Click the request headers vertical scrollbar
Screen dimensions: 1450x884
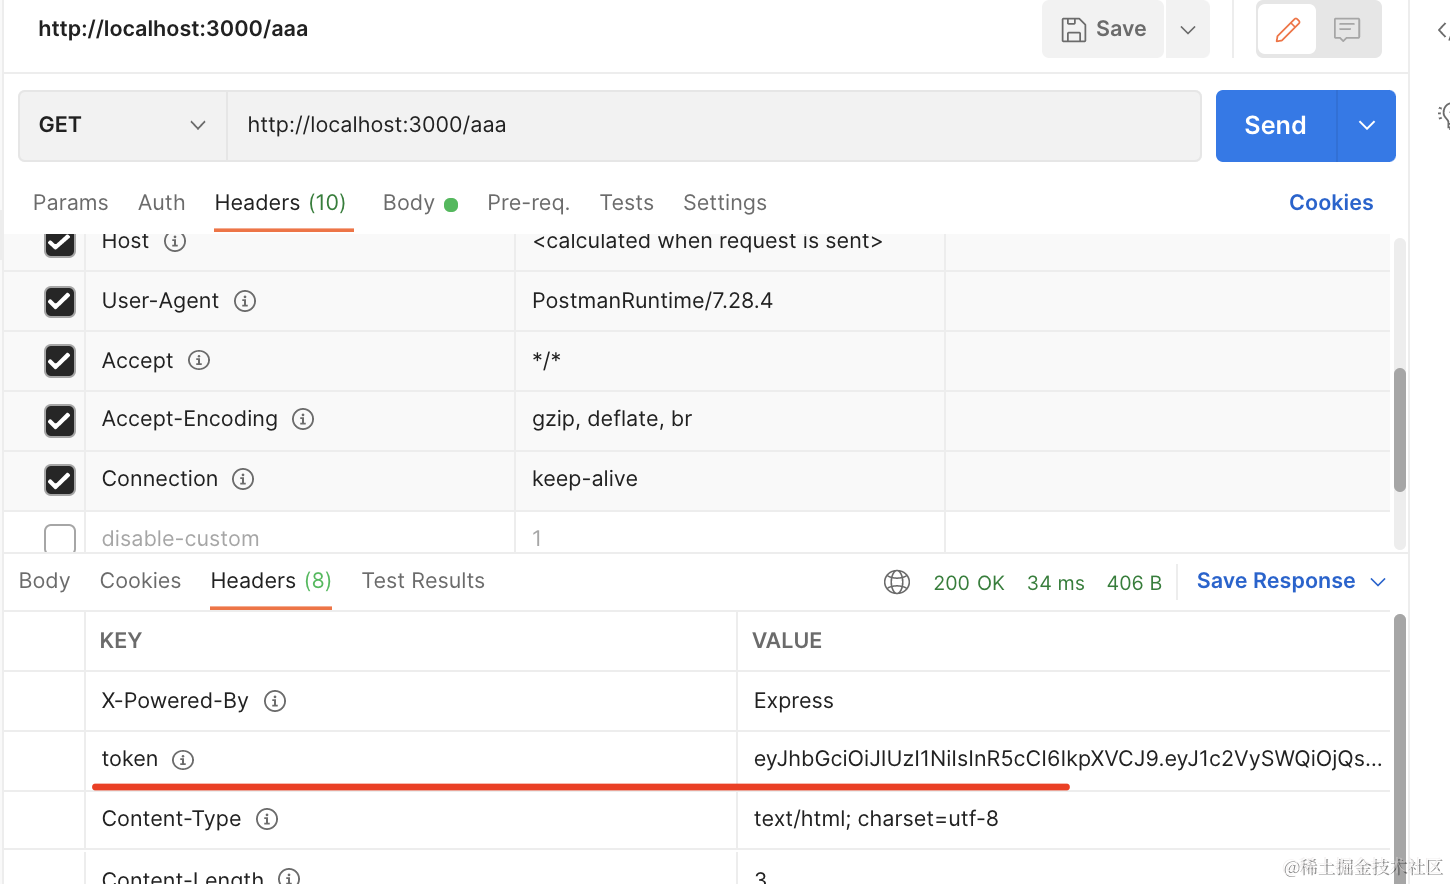pos(1400,430)
